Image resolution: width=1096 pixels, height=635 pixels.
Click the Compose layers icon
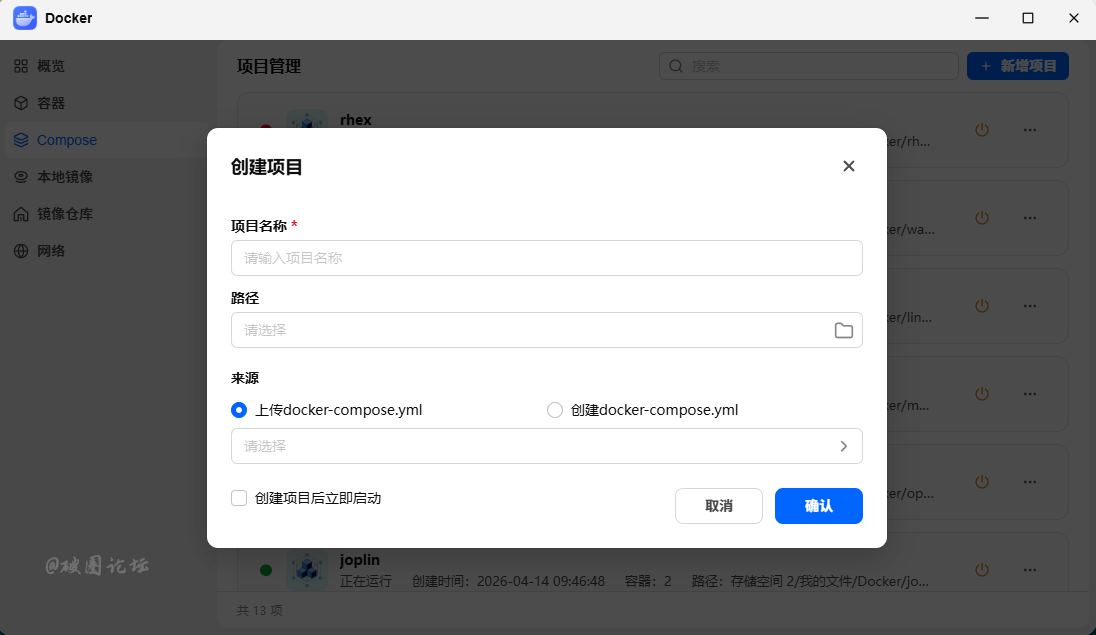[x=21, y=140]
